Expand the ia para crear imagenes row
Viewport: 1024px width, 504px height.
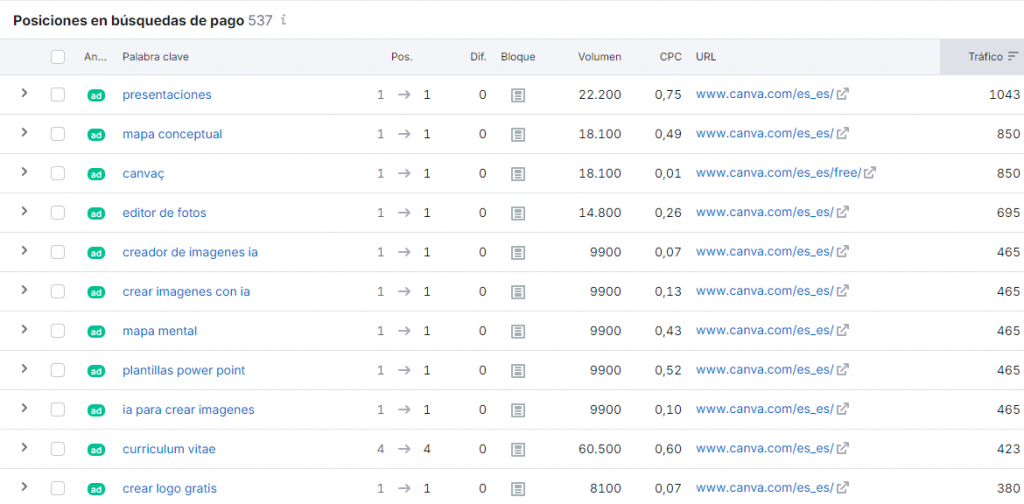(x=24, y=407)
